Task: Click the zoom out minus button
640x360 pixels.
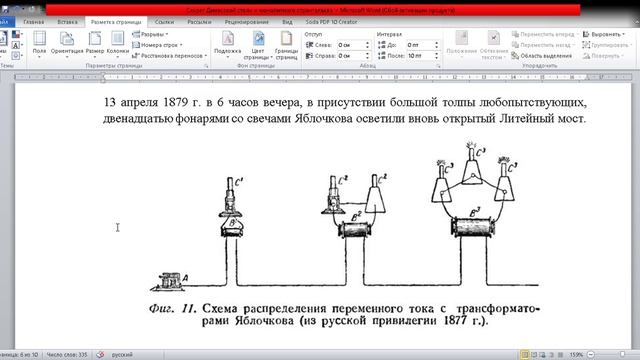Action: point(591,355)
